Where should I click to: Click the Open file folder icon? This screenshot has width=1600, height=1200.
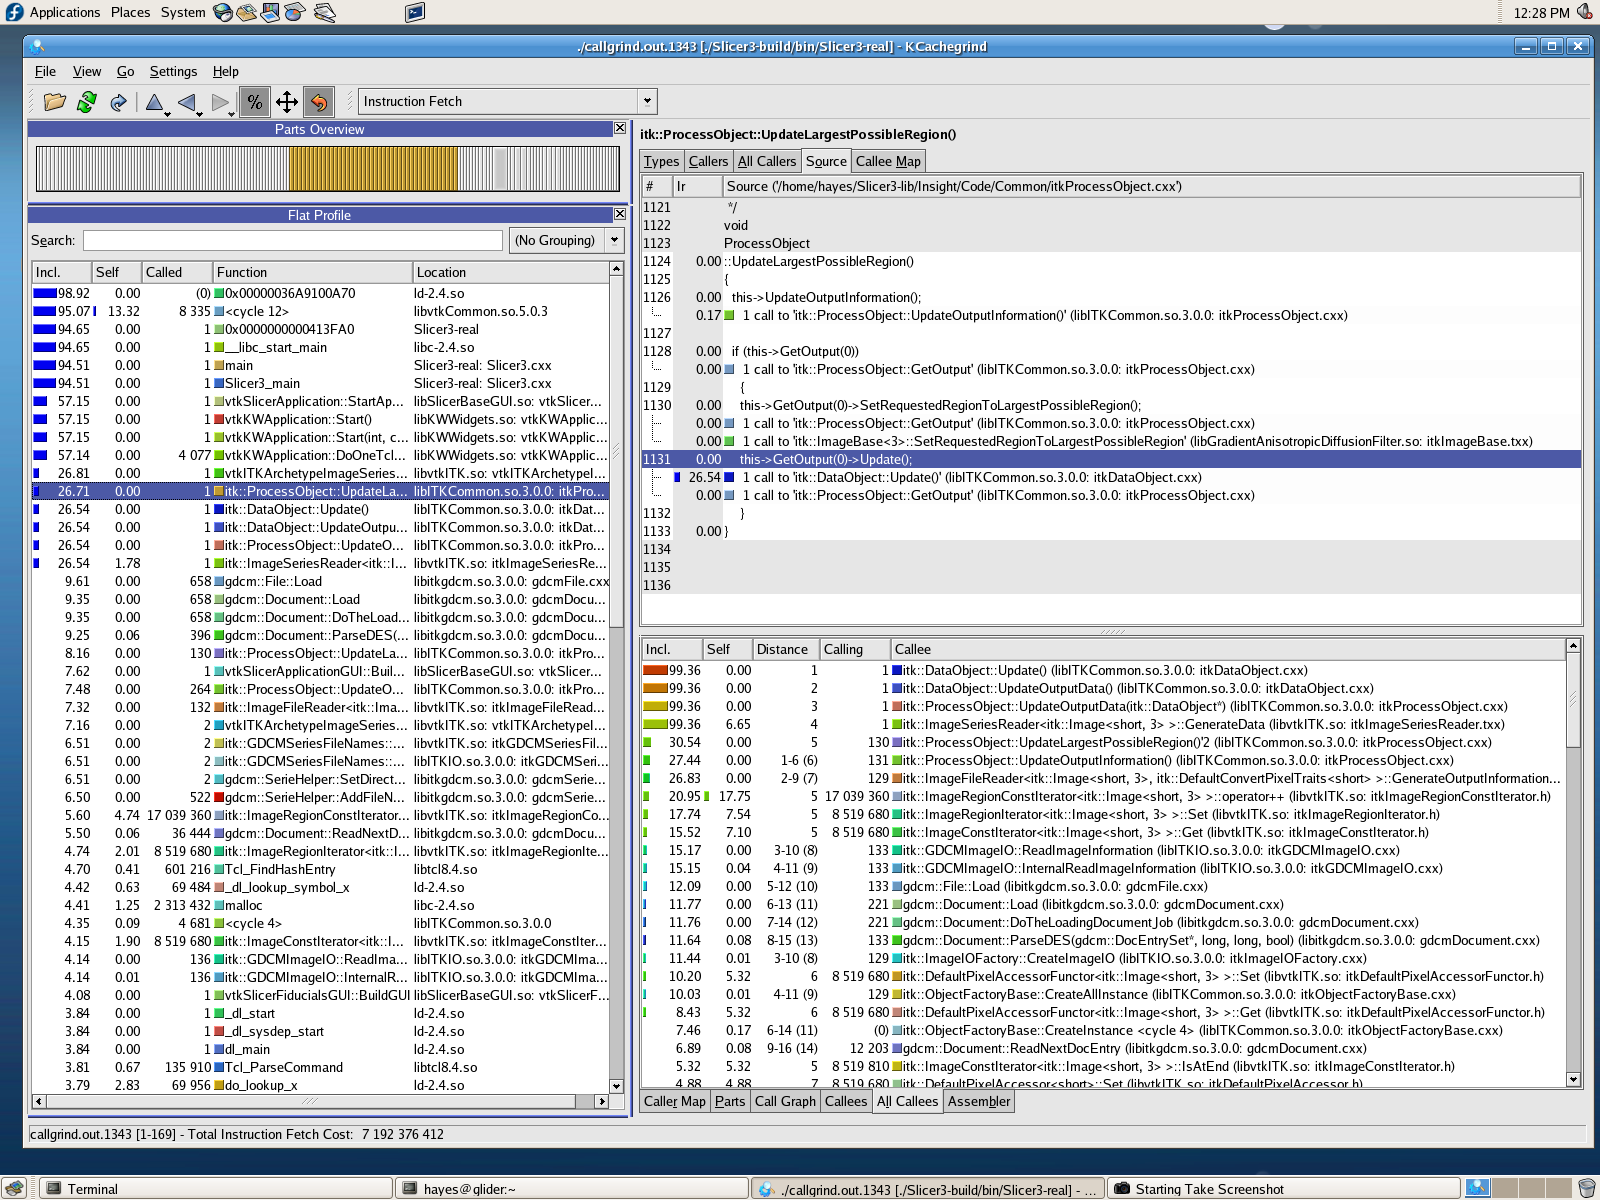point(55,102)
